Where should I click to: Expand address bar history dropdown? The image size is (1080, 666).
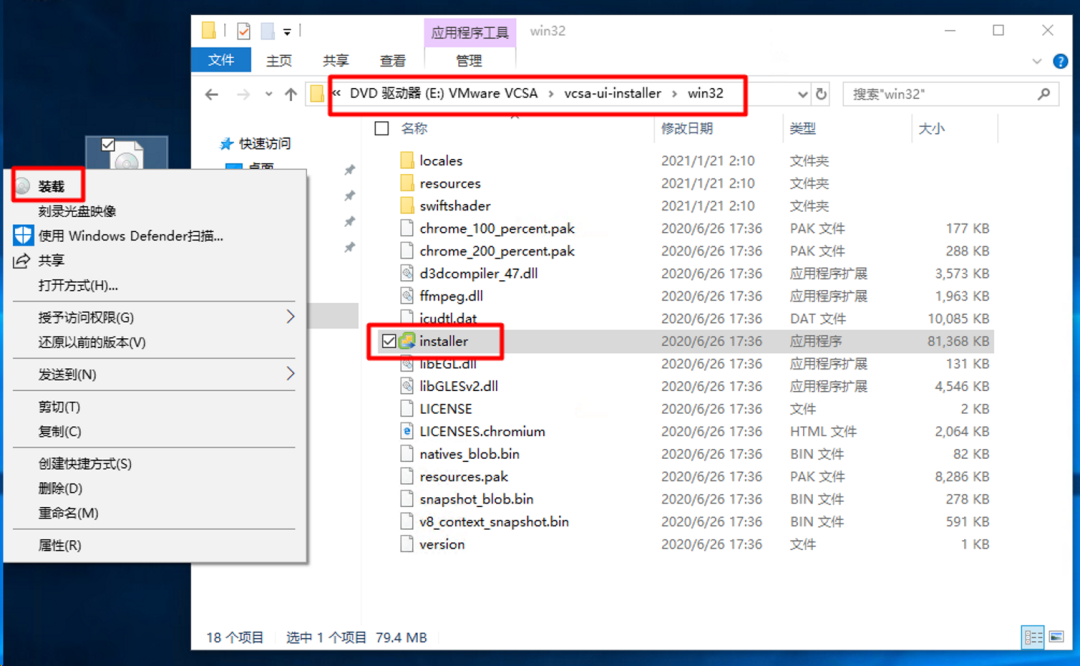click(x=802, y=94)
